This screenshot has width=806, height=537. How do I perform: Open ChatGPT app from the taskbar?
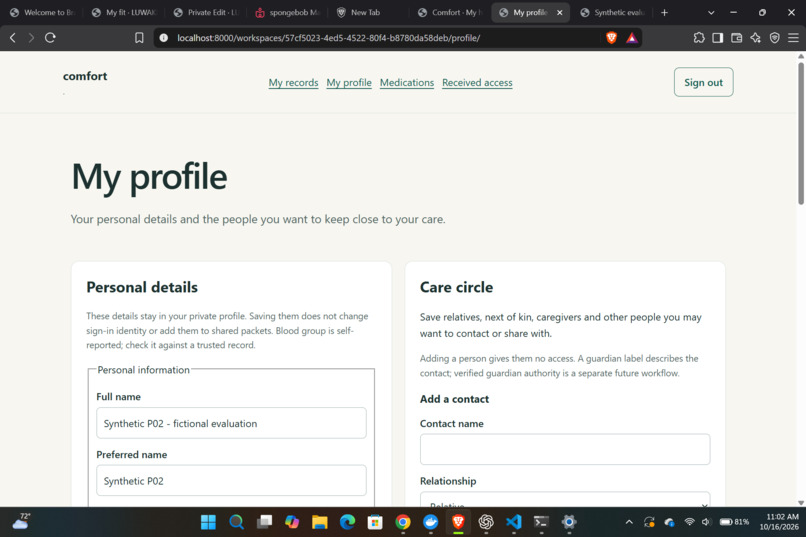[x=486, y=522]
